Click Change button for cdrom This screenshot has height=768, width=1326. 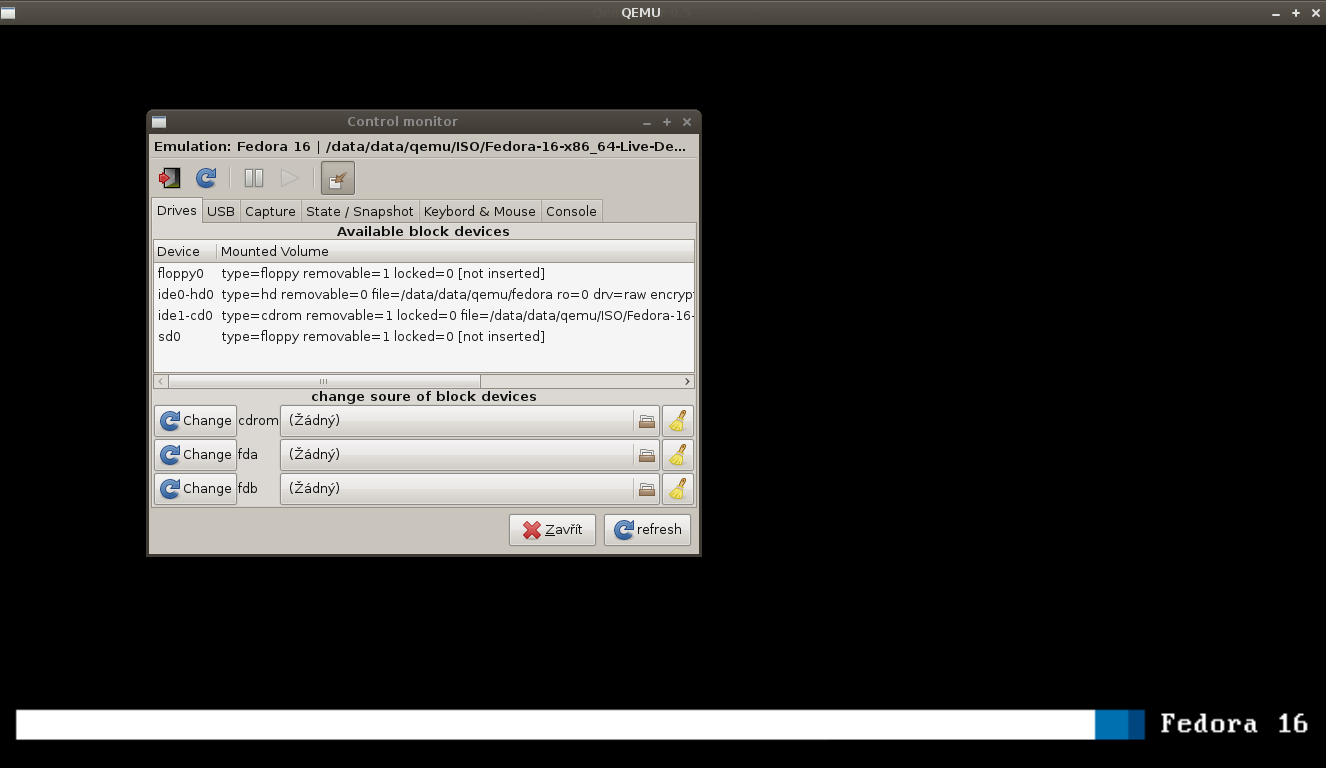point(196,421)
